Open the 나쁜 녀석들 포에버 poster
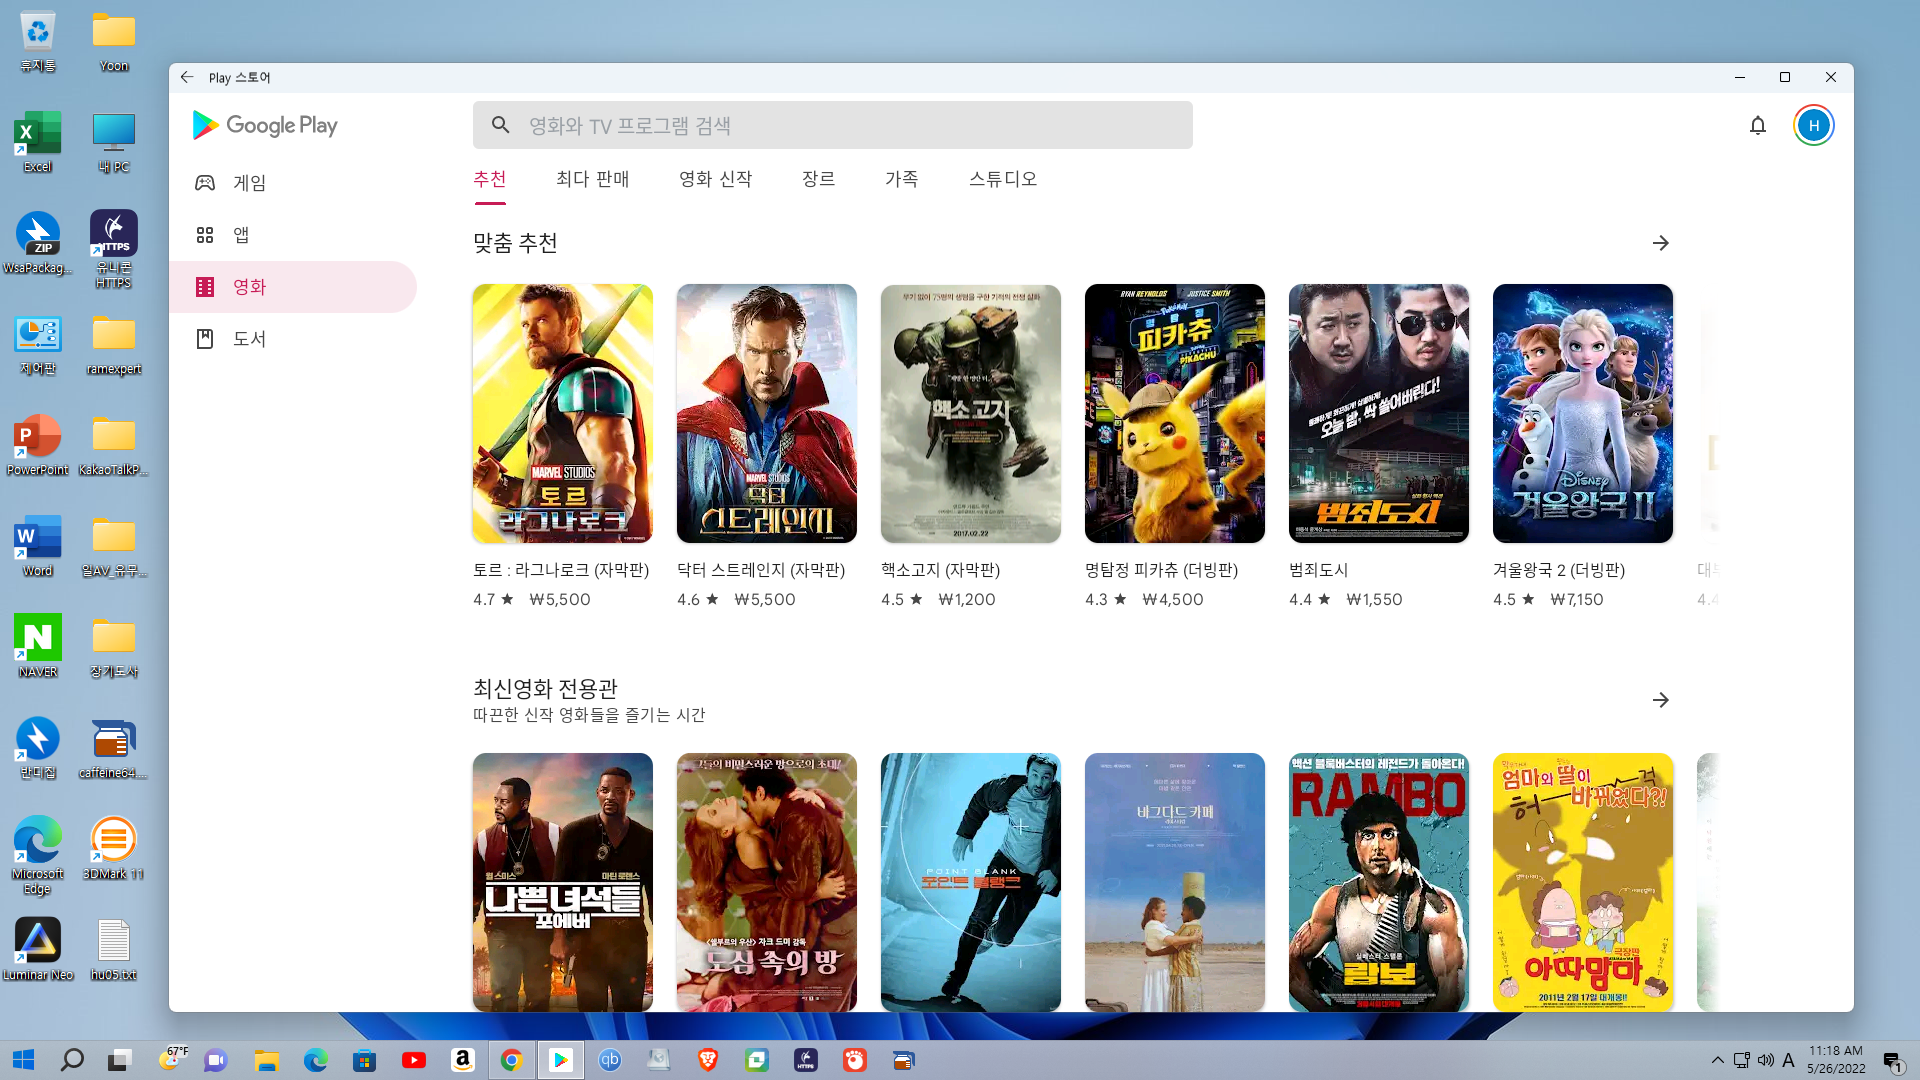The image size is (1920, 1080). pos(563,882)
